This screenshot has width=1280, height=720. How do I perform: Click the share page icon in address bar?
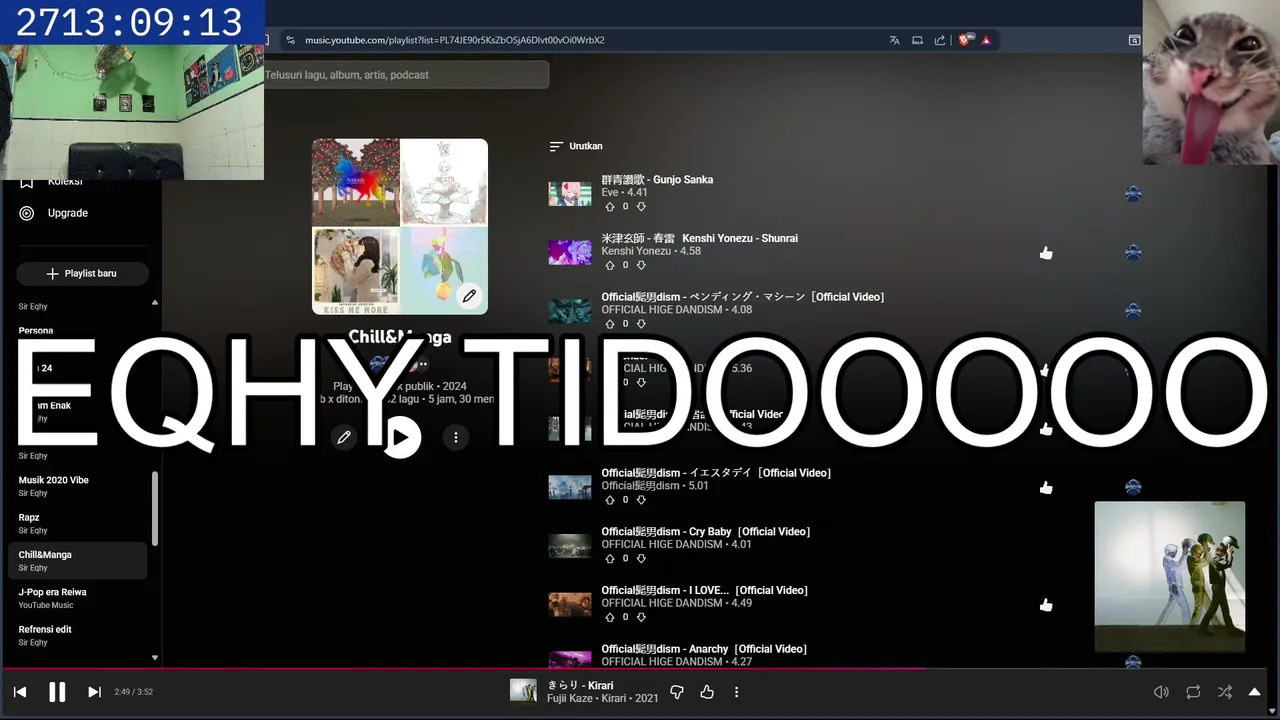tap(940, 40)
